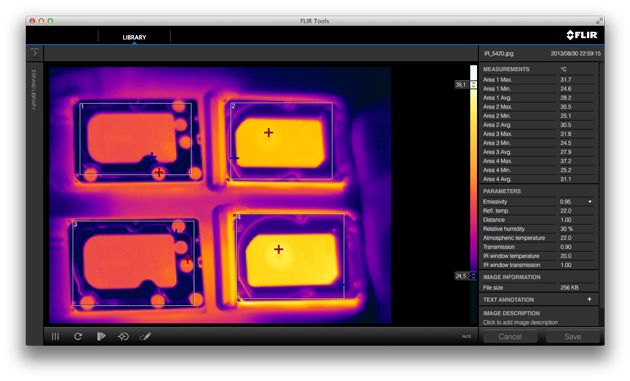The image size is (630, 381).
Task: Click the MEASUREMENTS section header
Action: [506, 69]
